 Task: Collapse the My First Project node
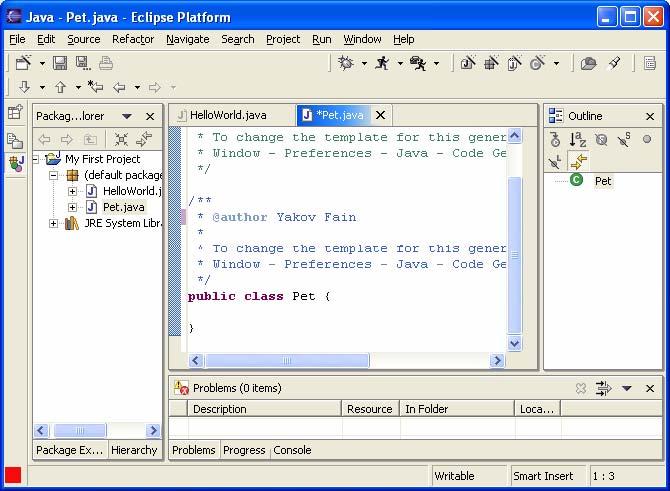click(36, 159)
